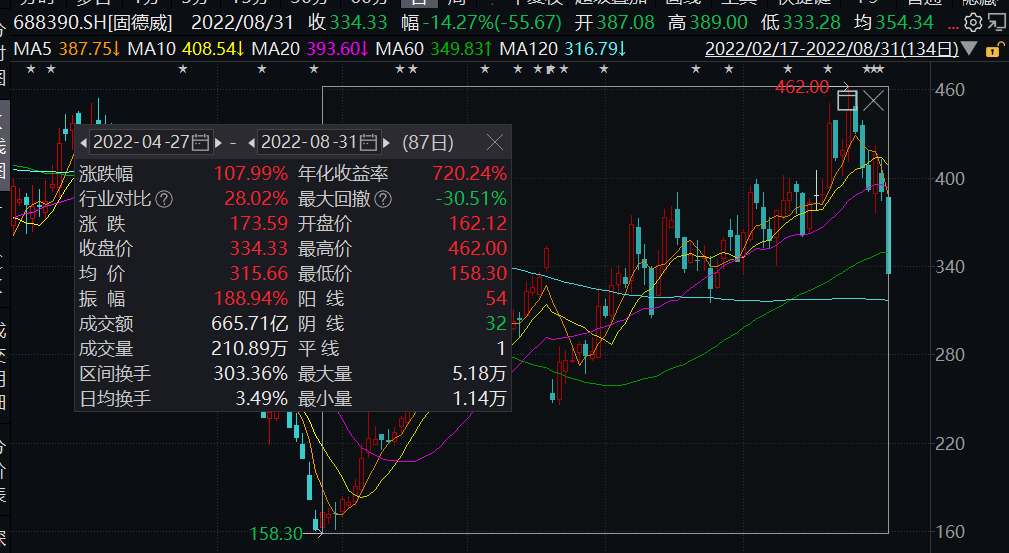Click the 成交额 value 665.71亿
The width and height of the screenshot is (1009, 553).
pyautogui.click(x=250, y=324)
